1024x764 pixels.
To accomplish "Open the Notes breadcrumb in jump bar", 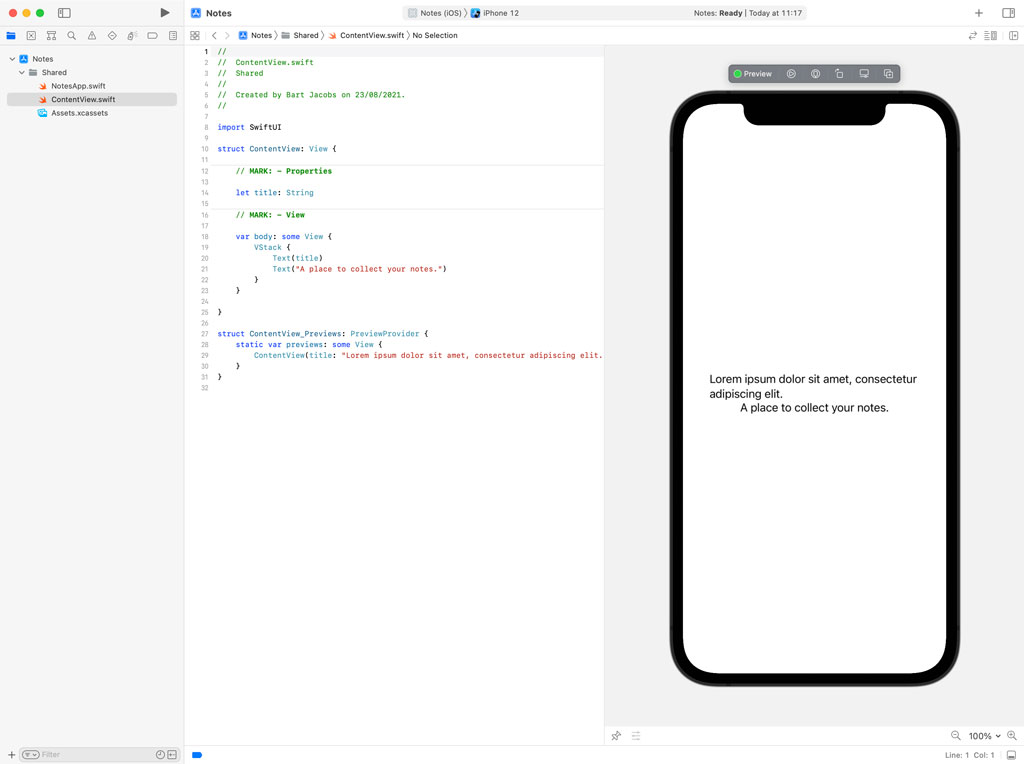I will [x=255, y=35].
